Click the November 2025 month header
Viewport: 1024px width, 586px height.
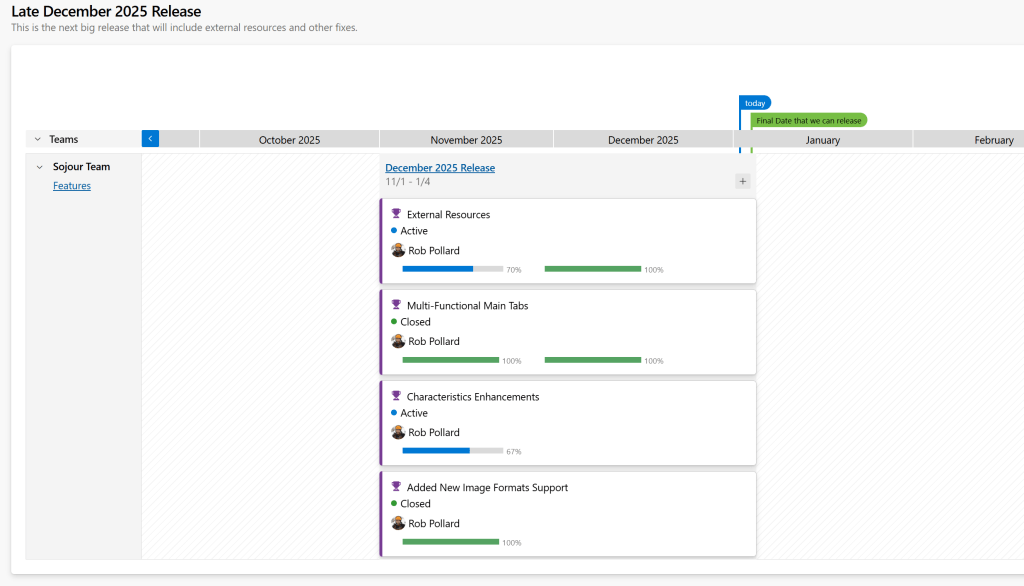(x=466, y=140)
